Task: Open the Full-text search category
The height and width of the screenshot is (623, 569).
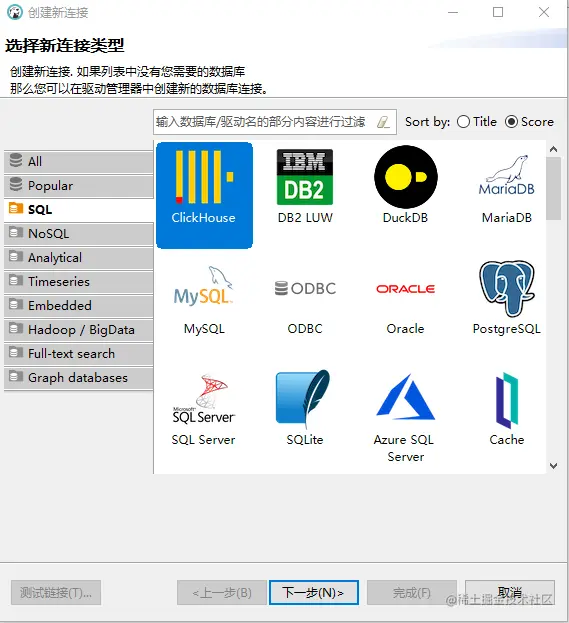Action: tap(79, 354)
